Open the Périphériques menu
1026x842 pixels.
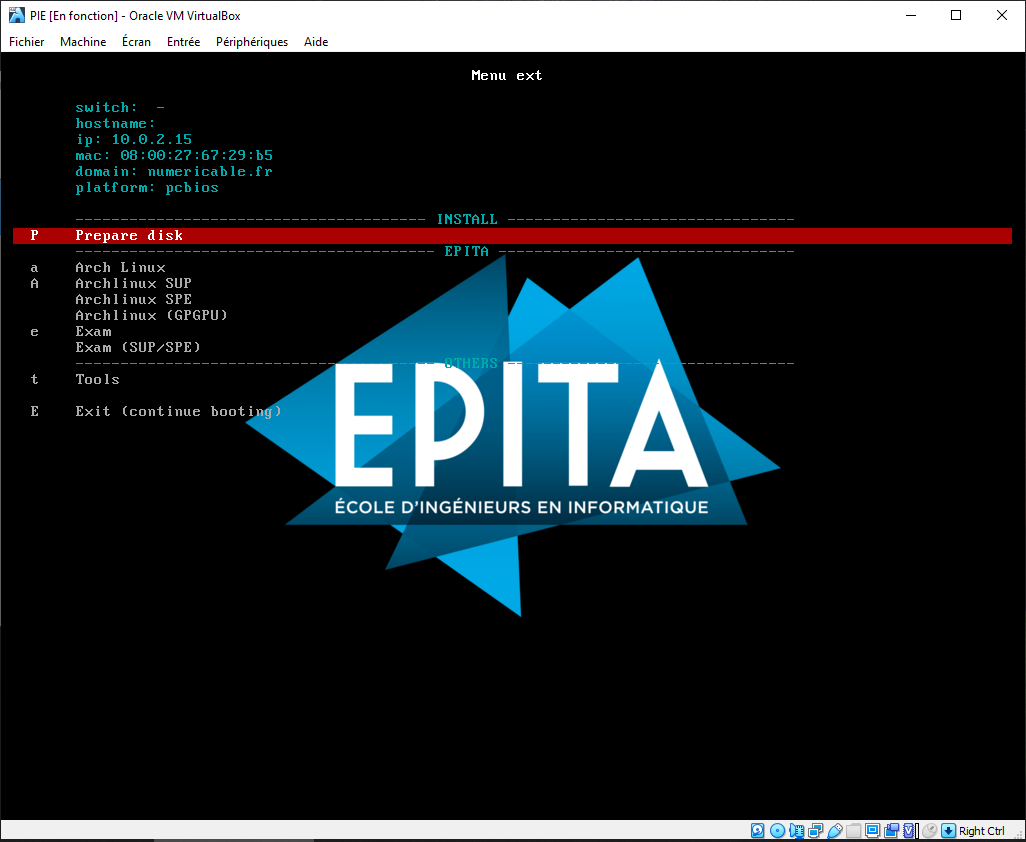coord(252,42)
